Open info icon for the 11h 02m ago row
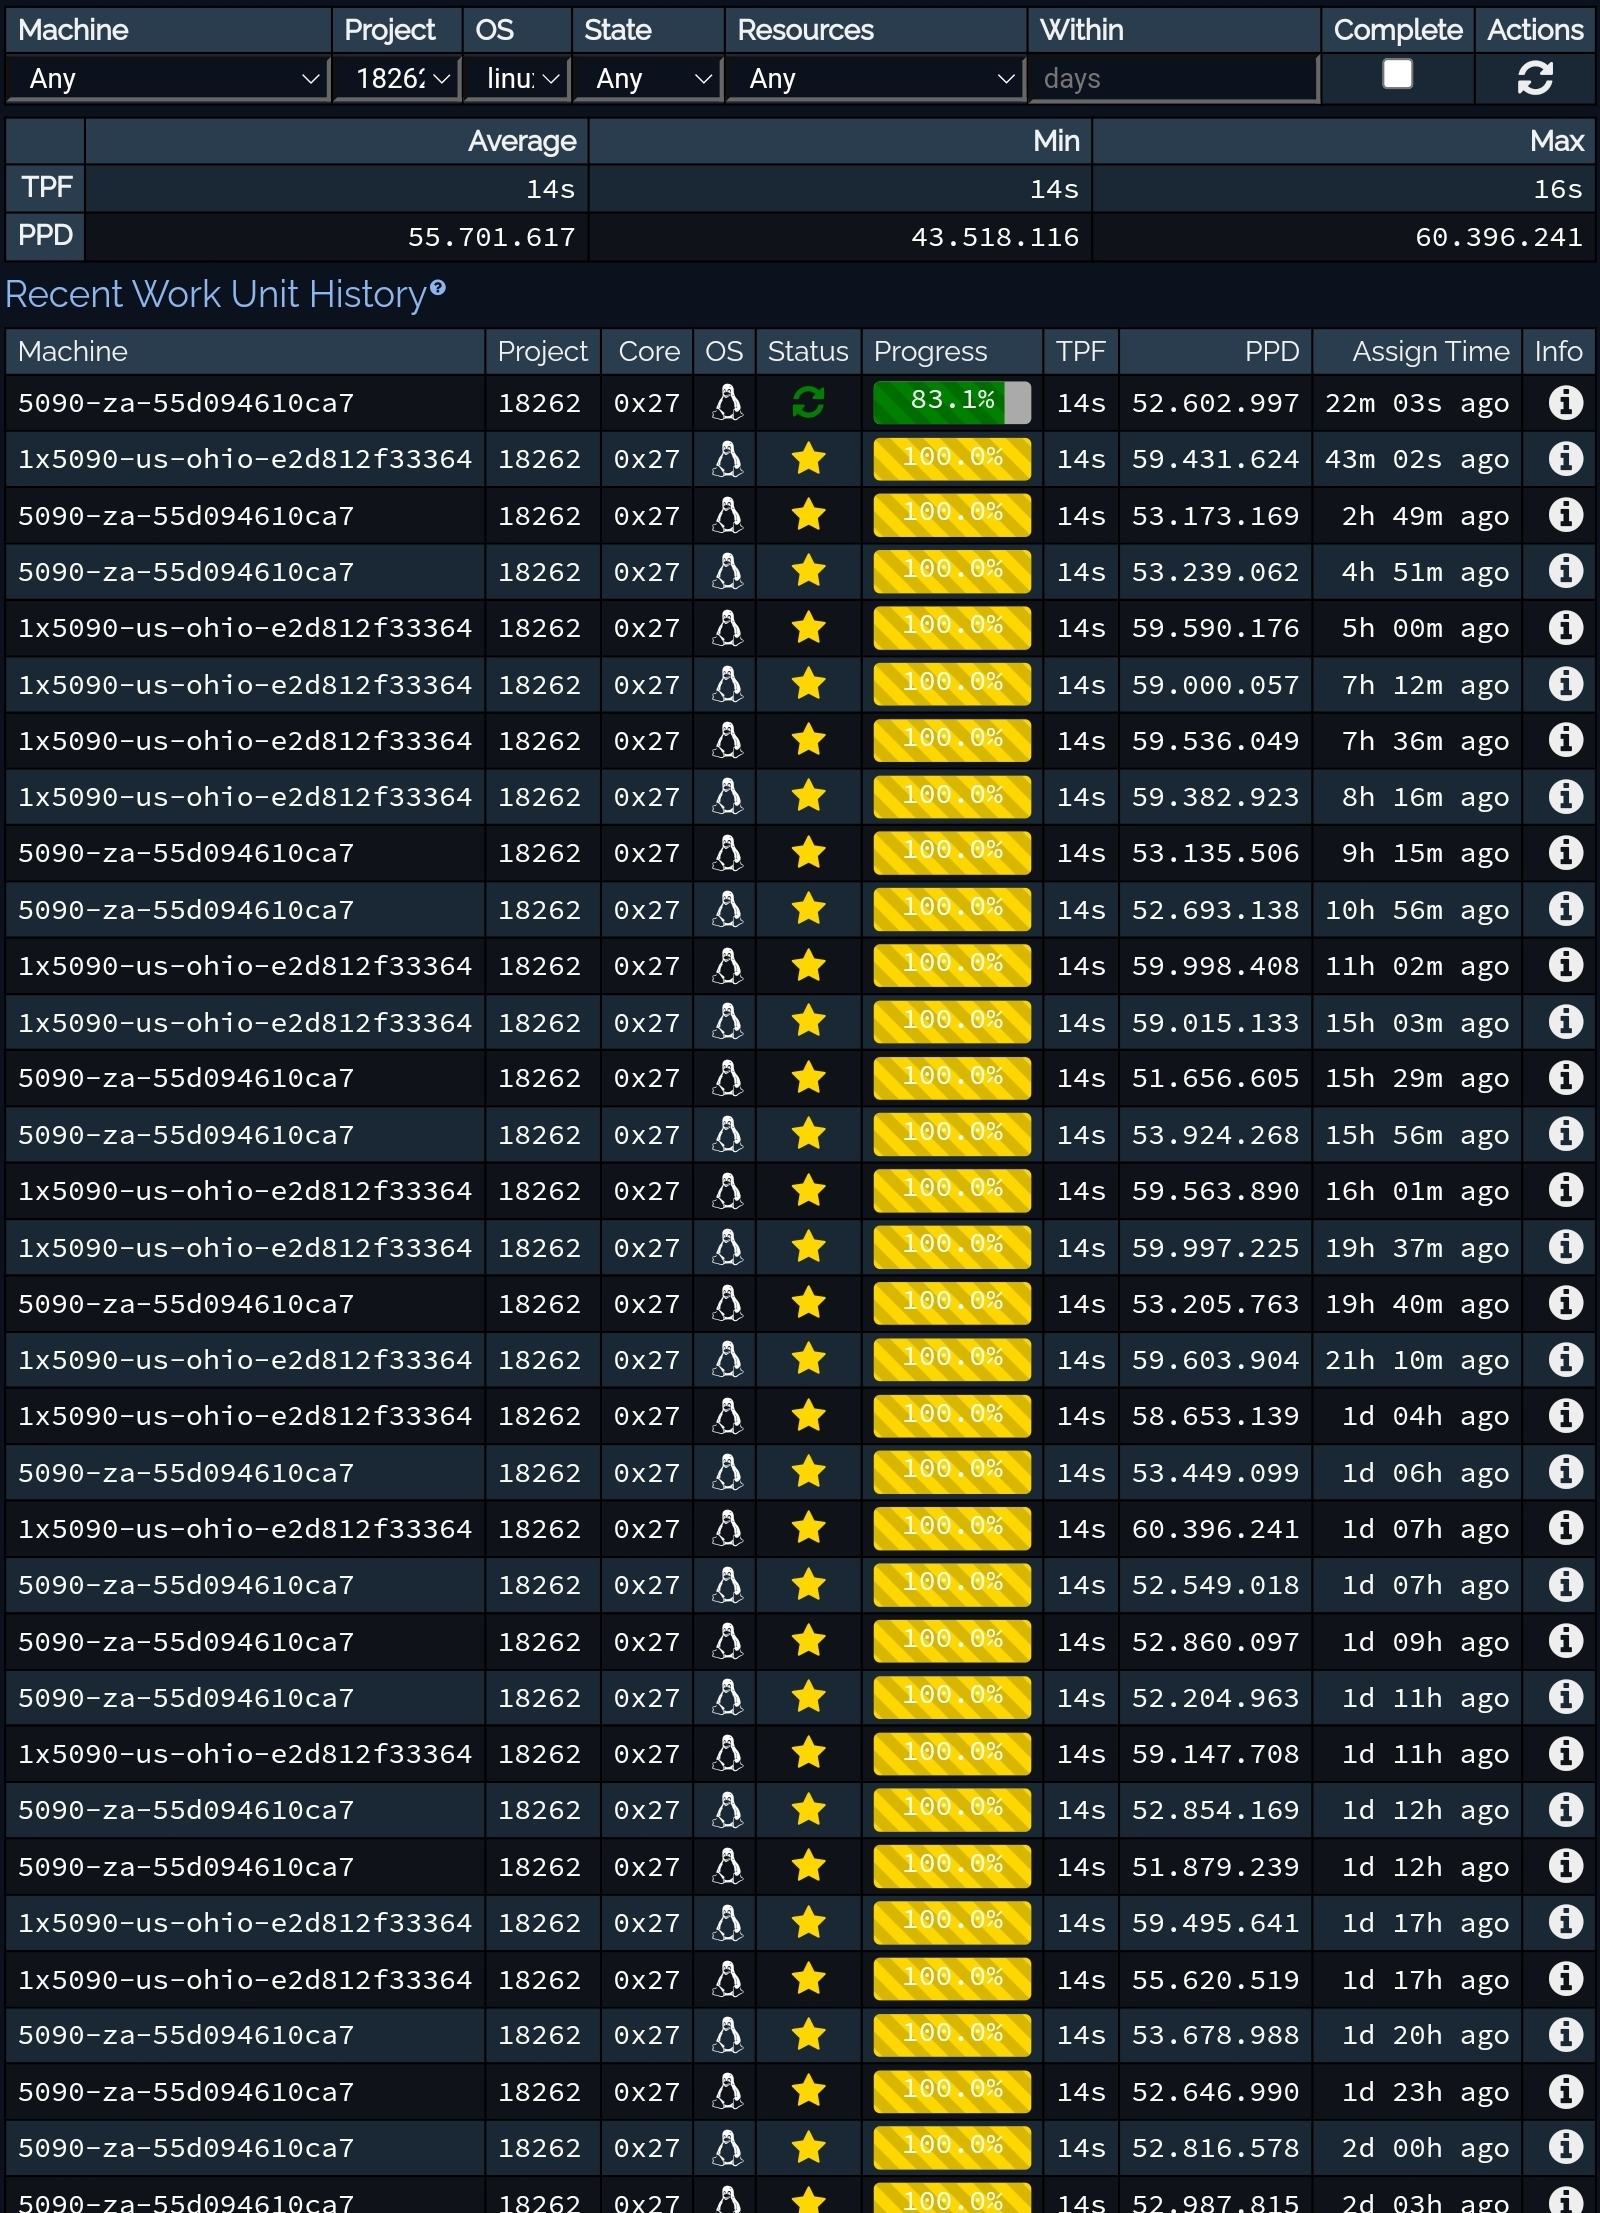1600x2213 pixels. click(x=1565, y=965)
